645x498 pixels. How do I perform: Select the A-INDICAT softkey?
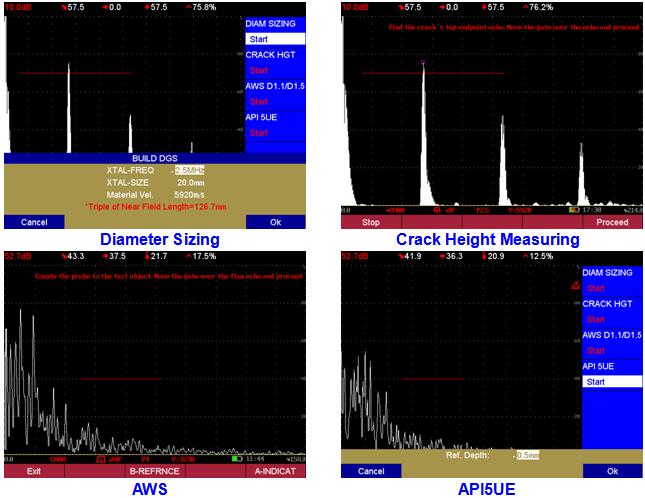(x=276, y=471)
